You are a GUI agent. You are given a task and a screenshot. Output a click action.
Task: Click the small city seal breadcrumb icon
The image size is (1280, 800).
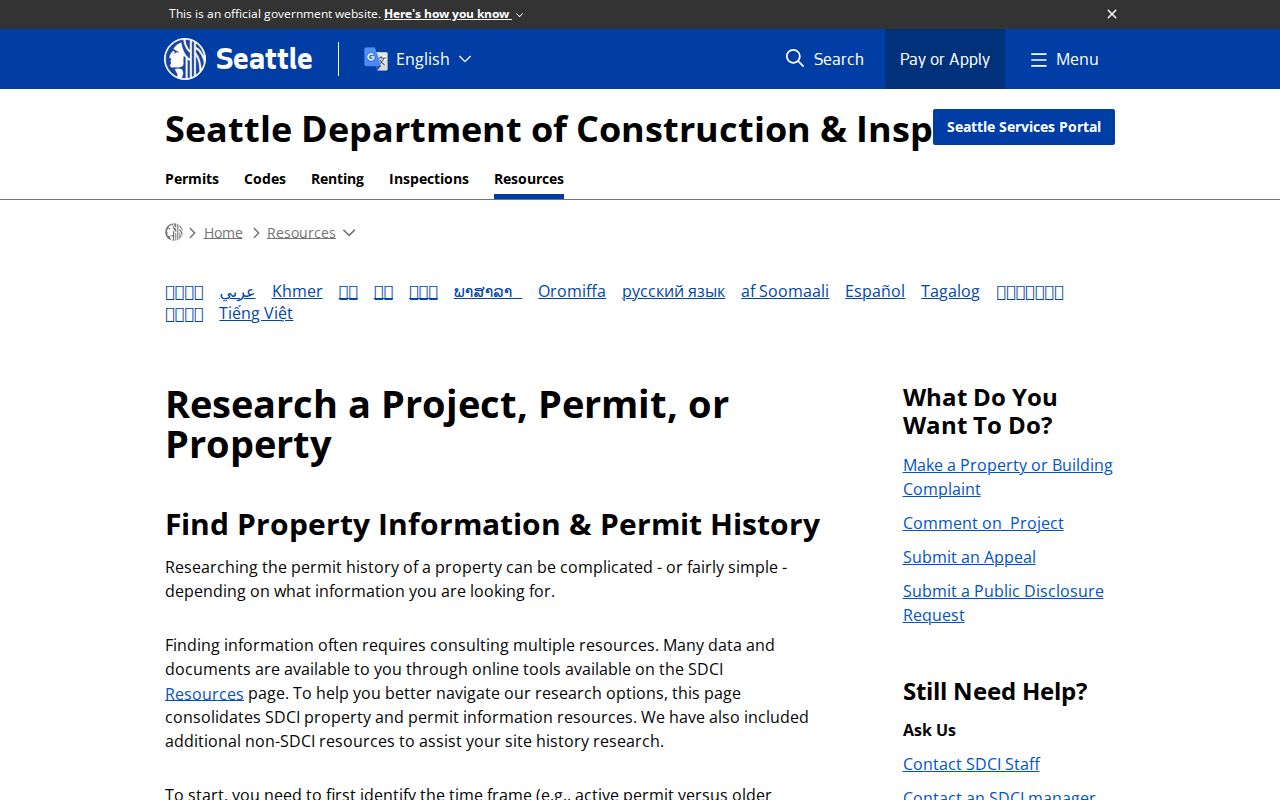(174, 232)
